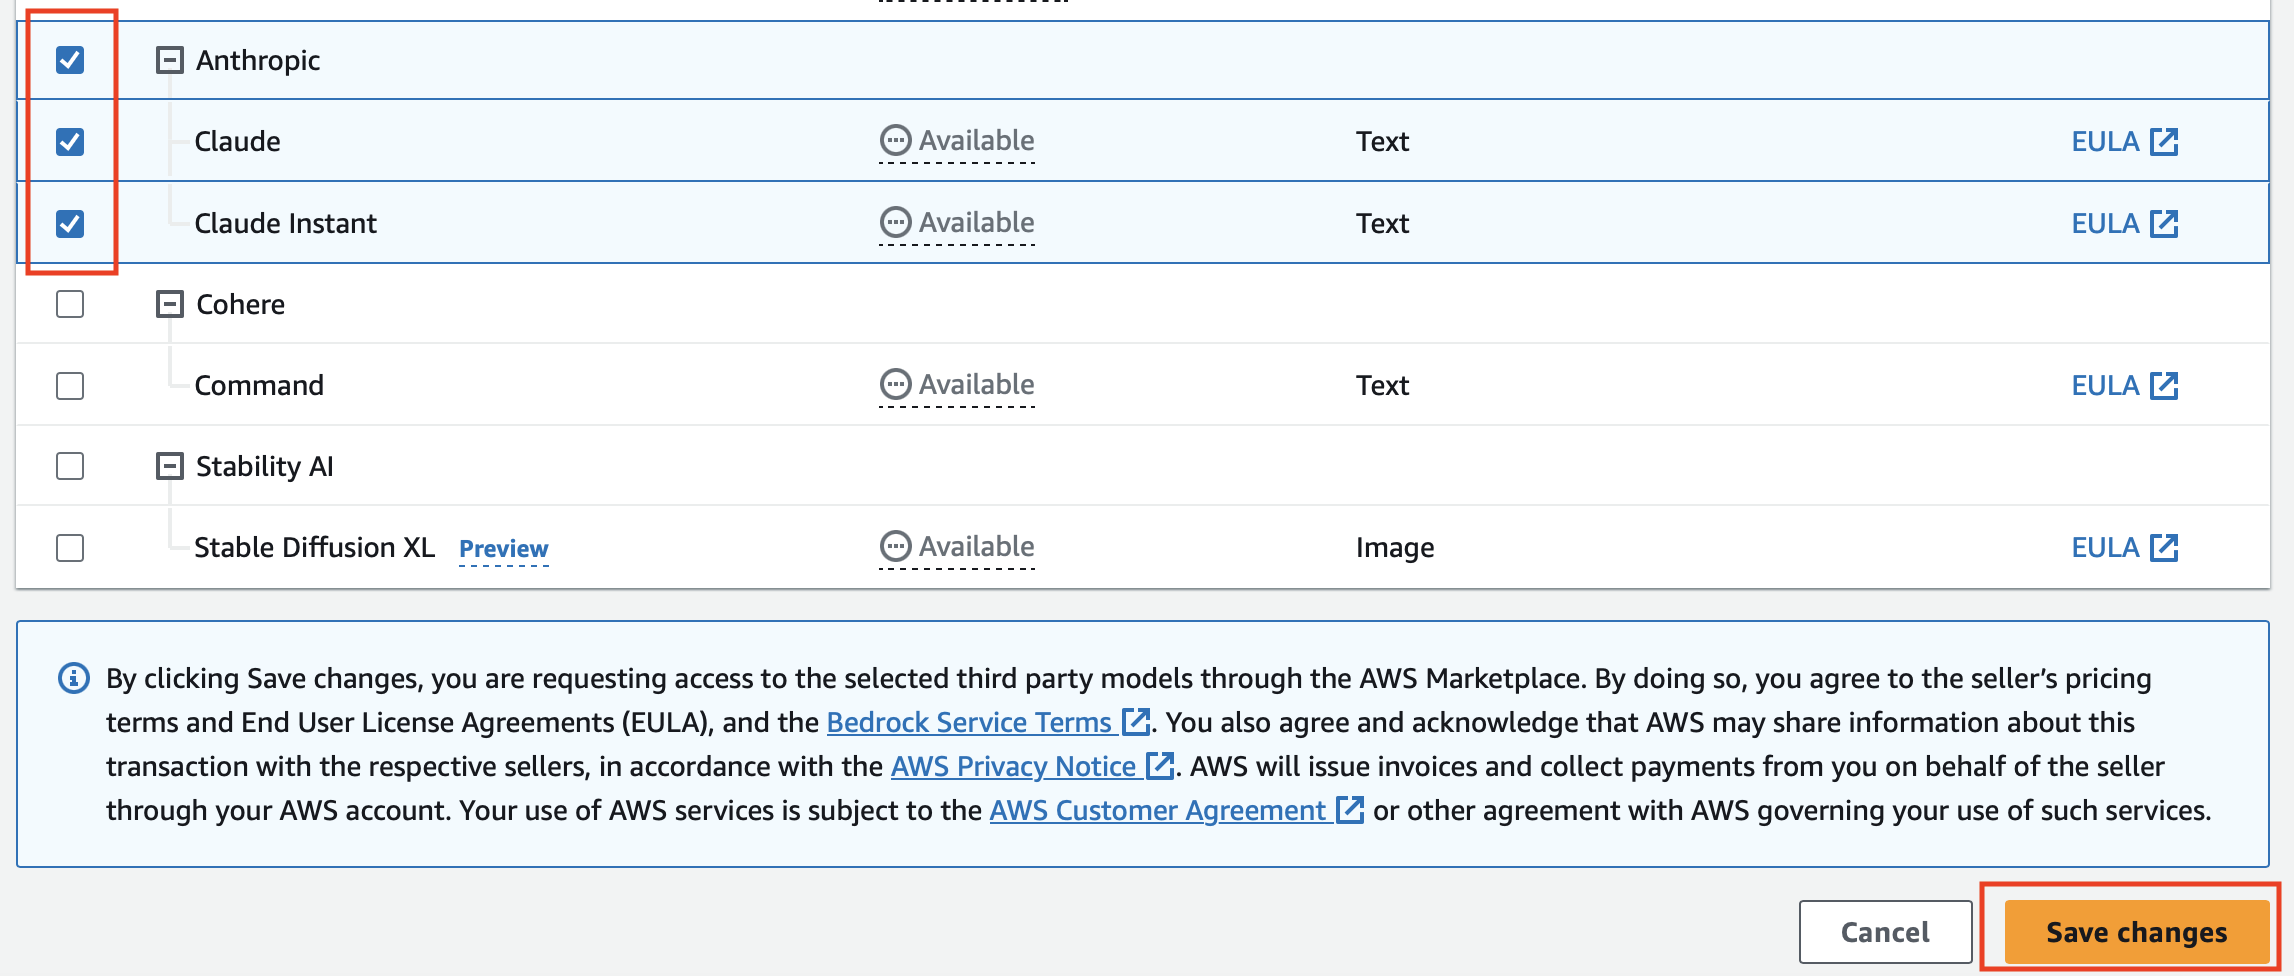Screen dimensions: 2294x976
Task: Click external link icon beside Command EULA
Action: click(2164, 385)
